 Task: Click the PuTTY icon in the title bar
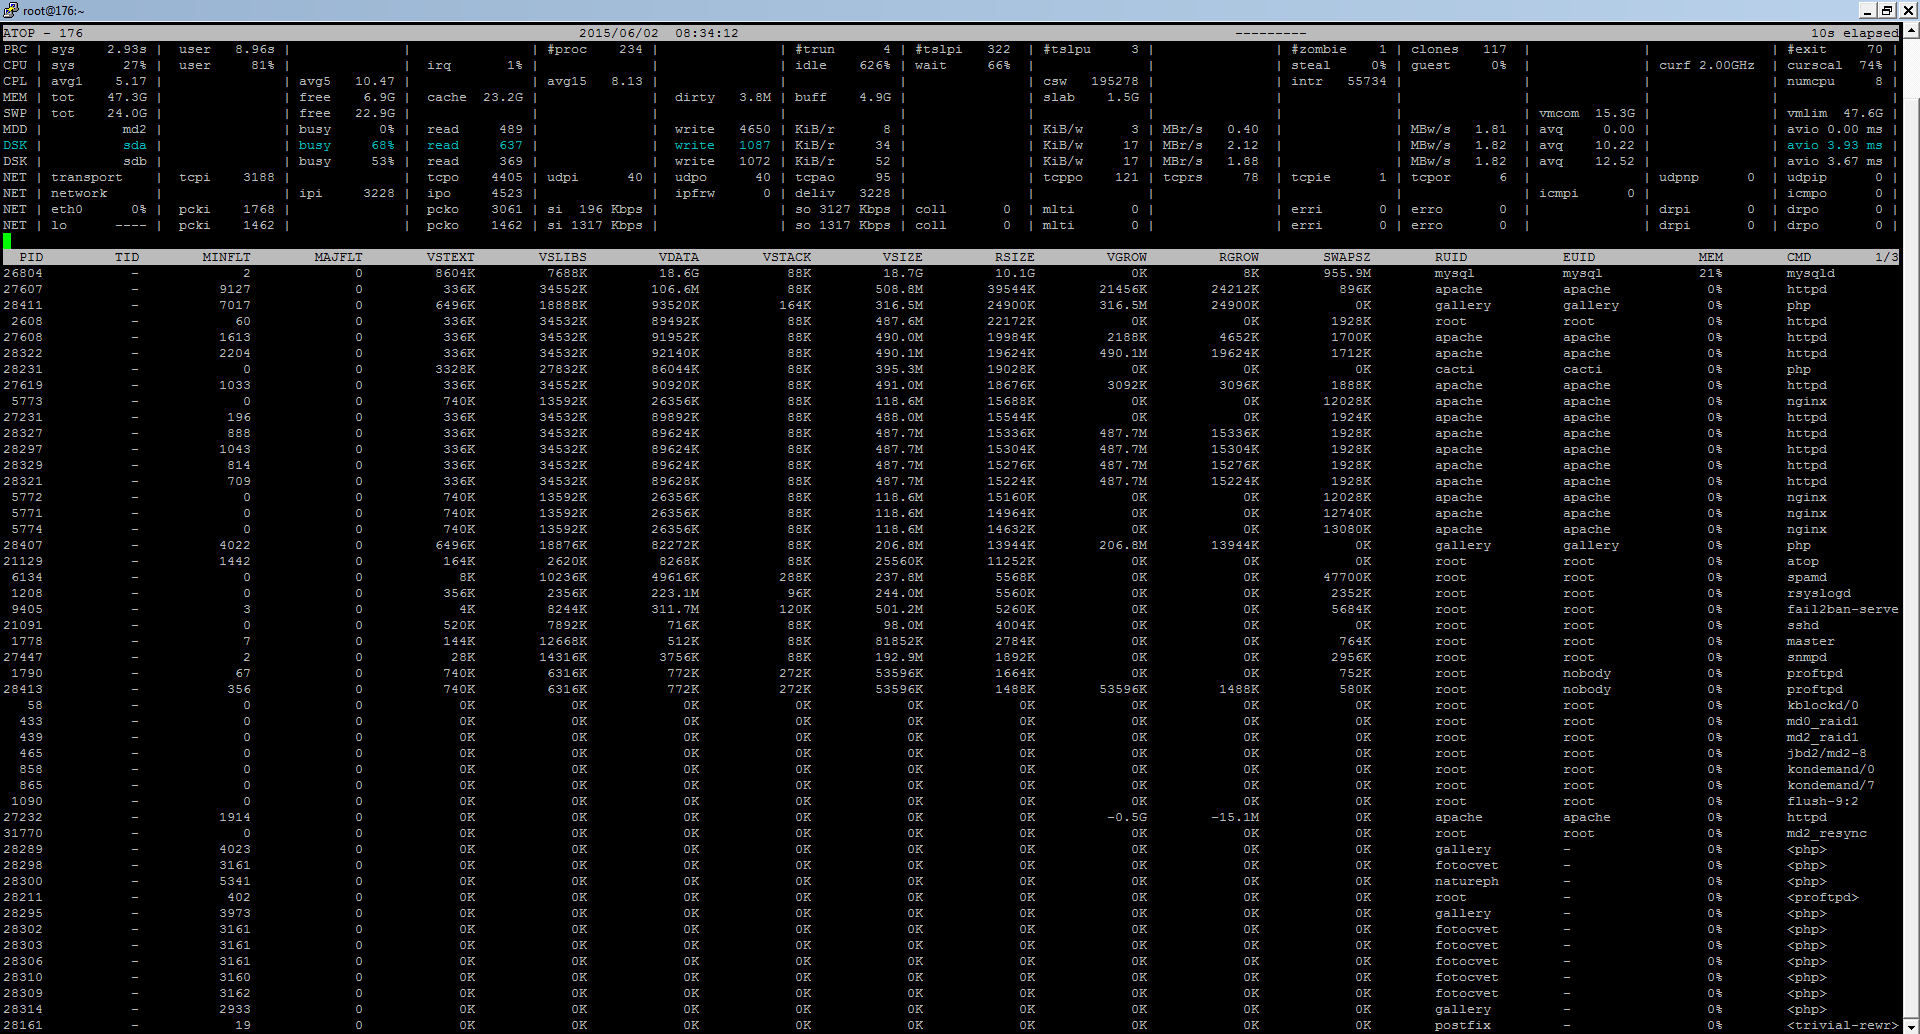coord(11,10)
